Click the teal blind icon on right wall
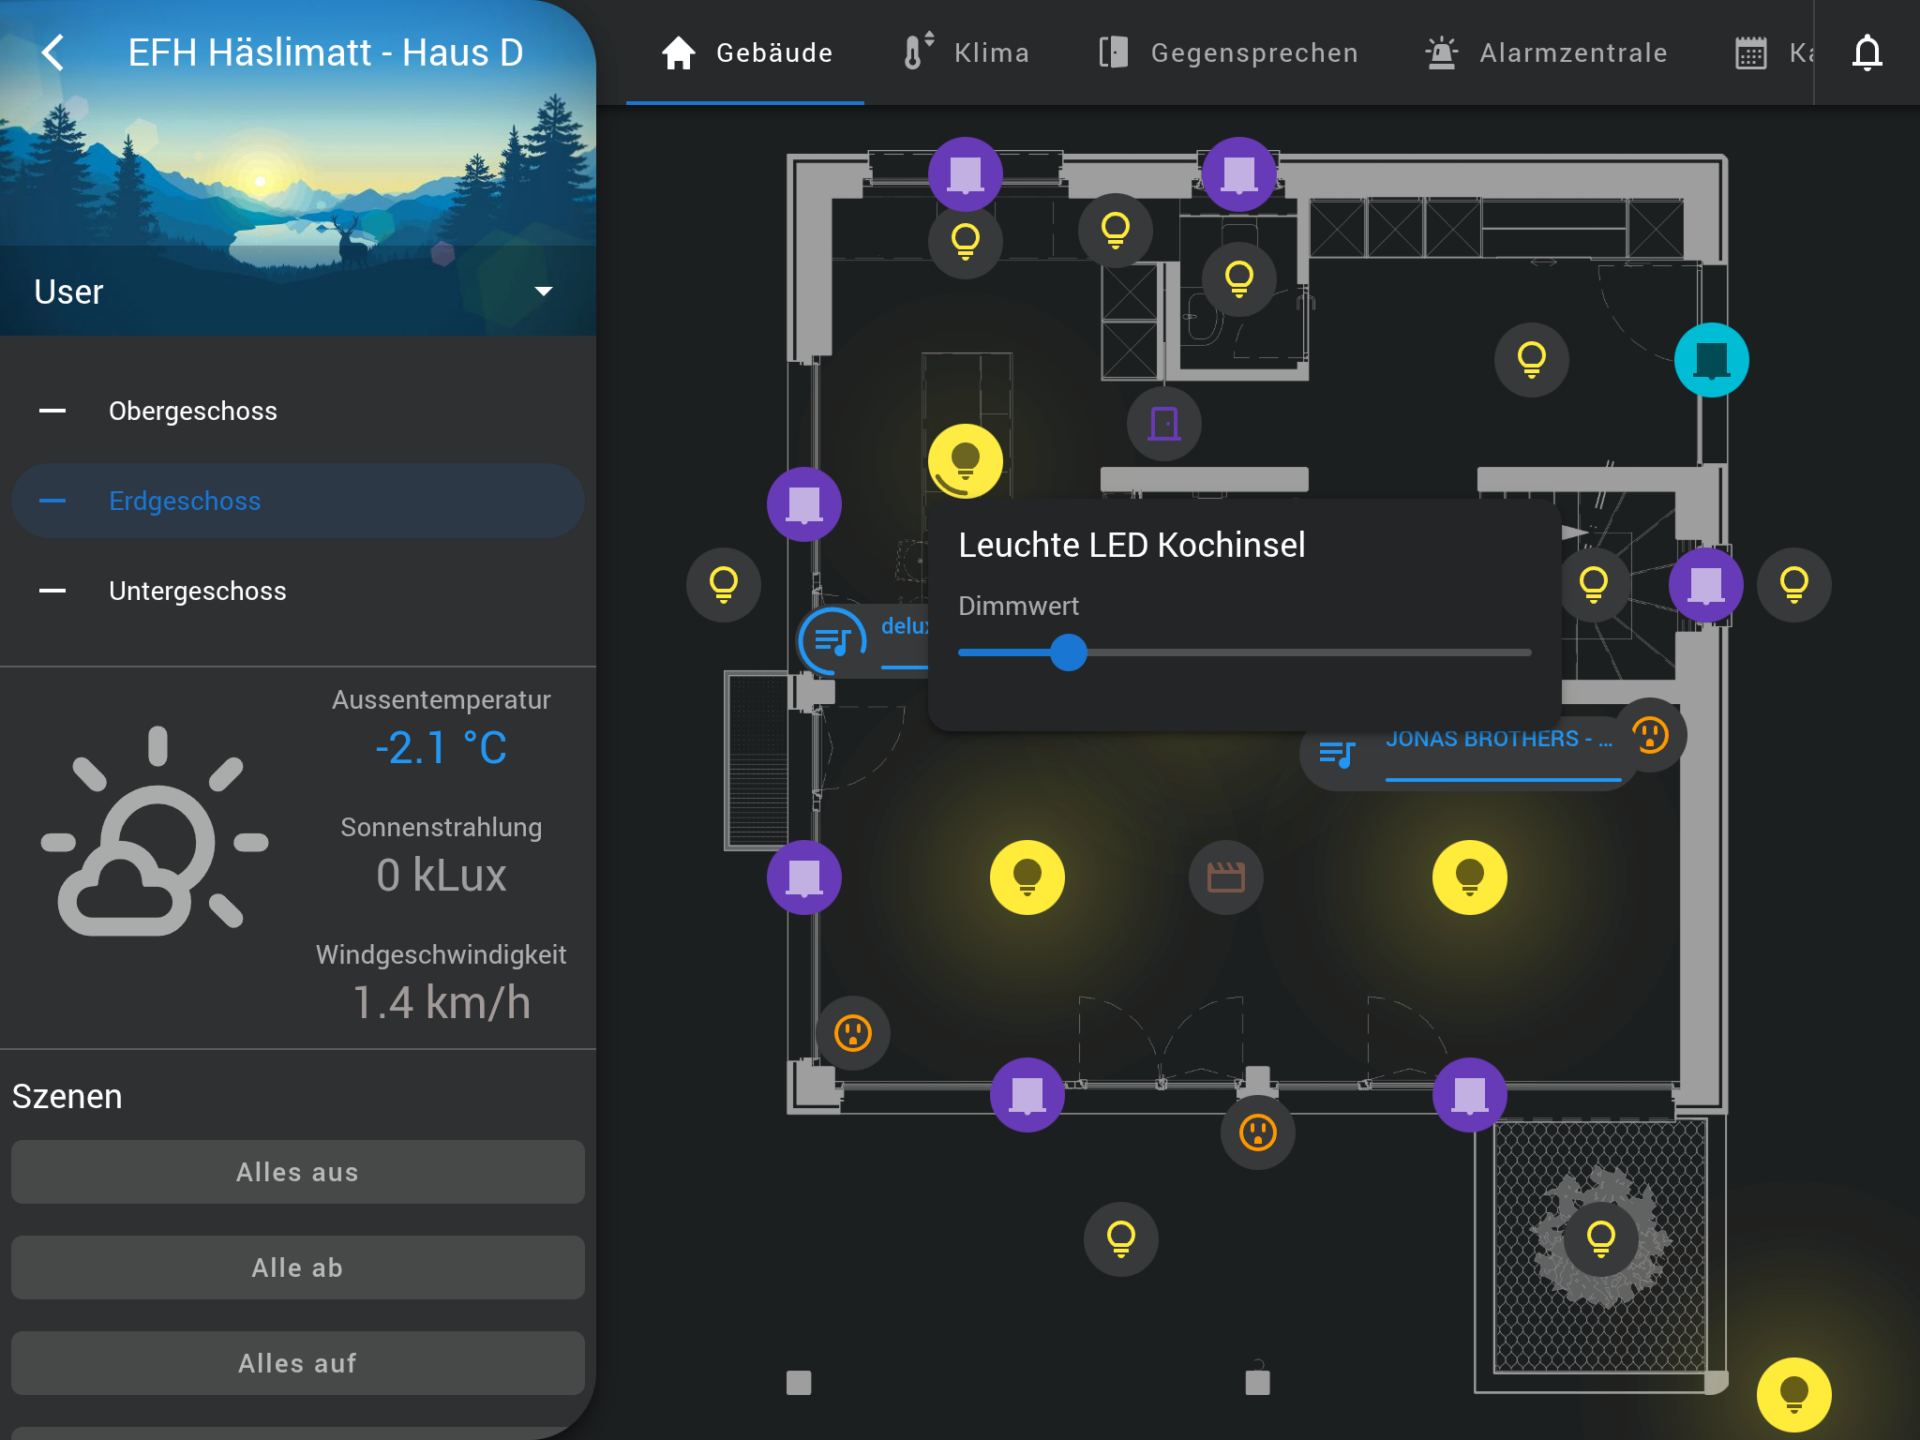1920x1440 pixels. coord(1711,360)
